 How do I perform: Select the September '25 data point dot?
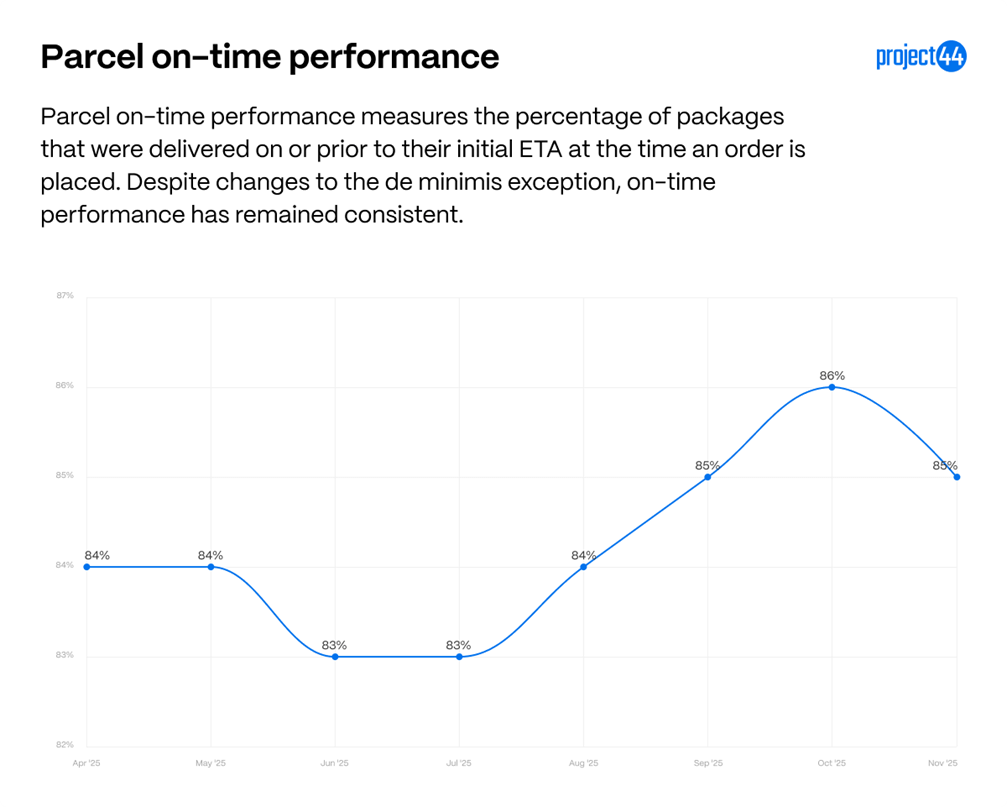(x=708, y=477)
